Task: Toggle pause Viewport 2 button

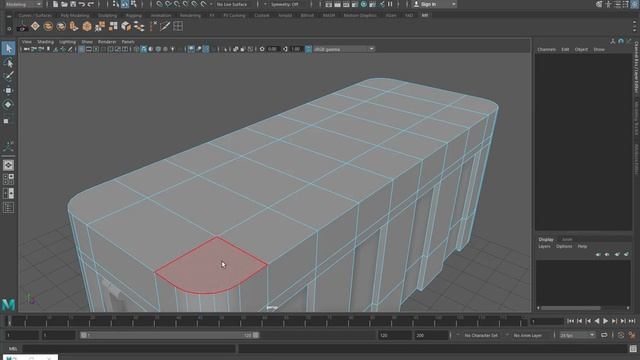Action: coord(391,4)
